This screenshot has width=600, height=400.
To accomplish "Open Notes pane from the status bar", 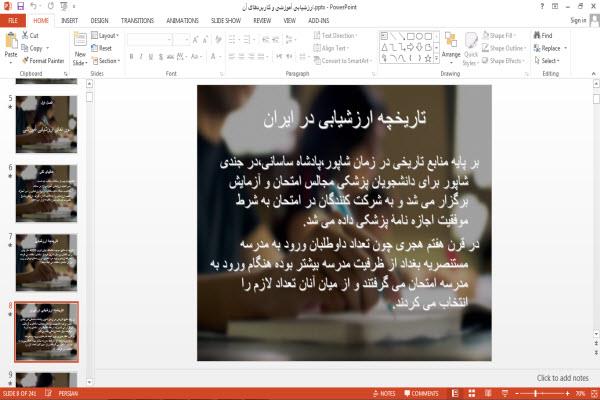I will coord(384,393).
